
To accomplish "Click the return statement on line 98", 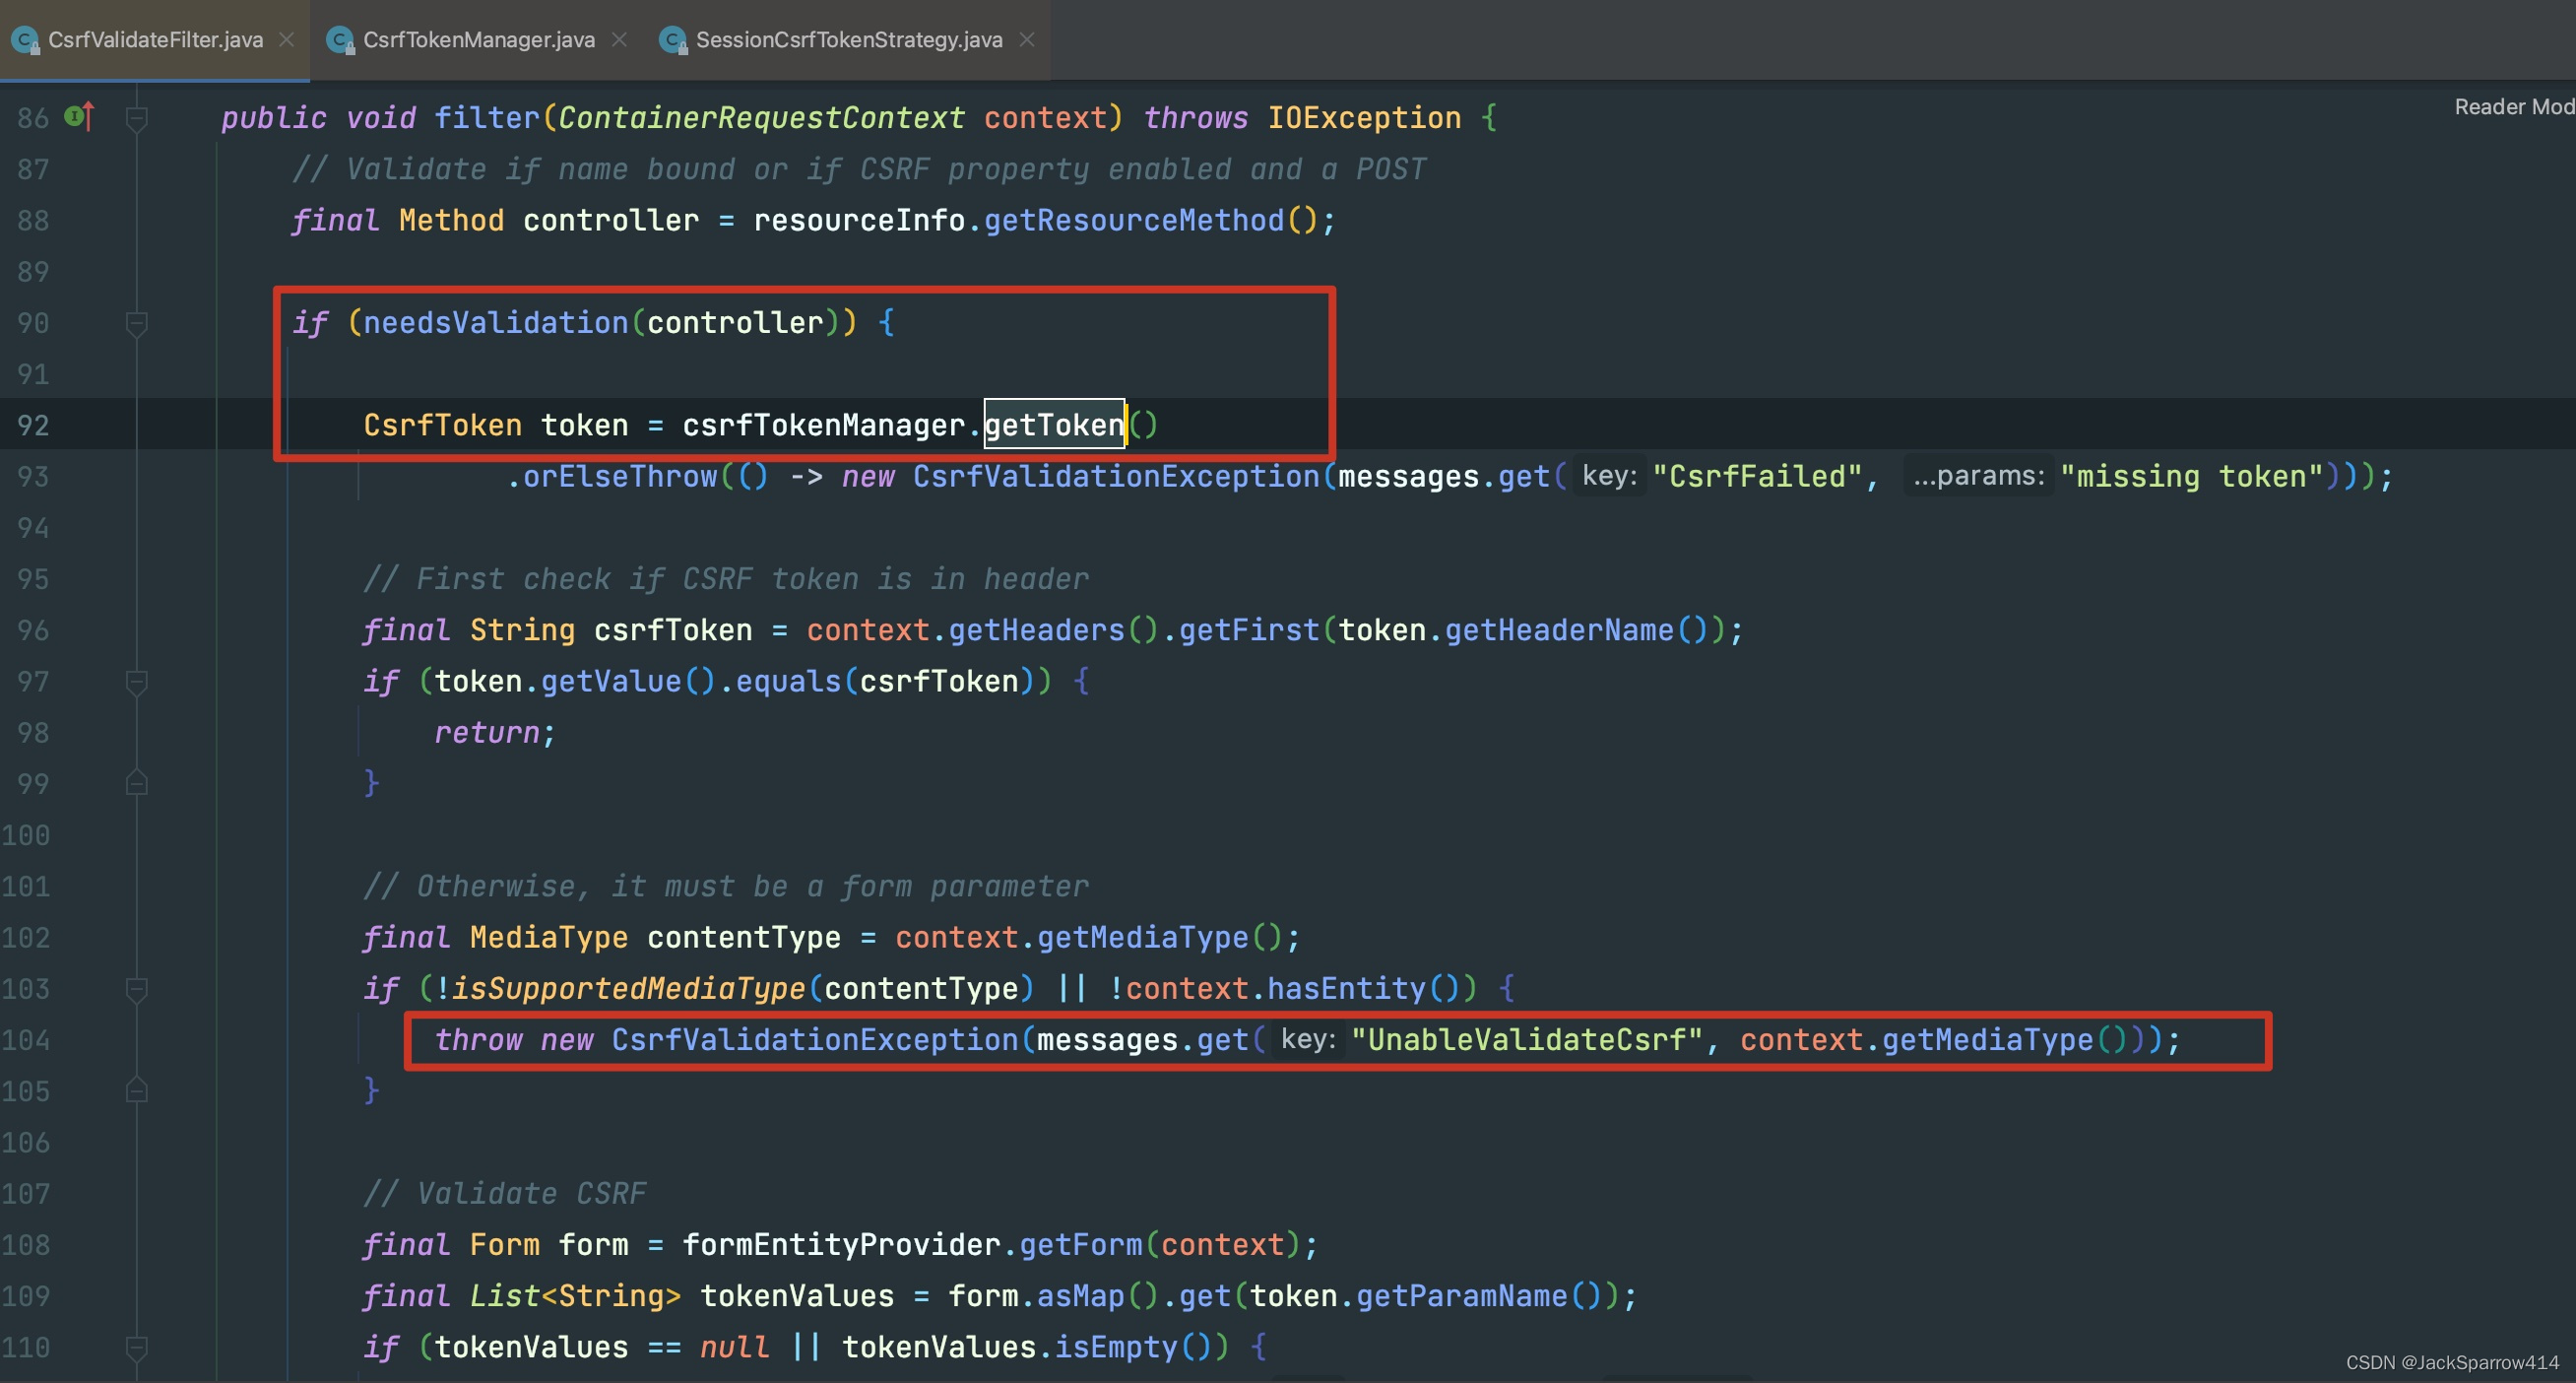I will click(x=494, y=732).
